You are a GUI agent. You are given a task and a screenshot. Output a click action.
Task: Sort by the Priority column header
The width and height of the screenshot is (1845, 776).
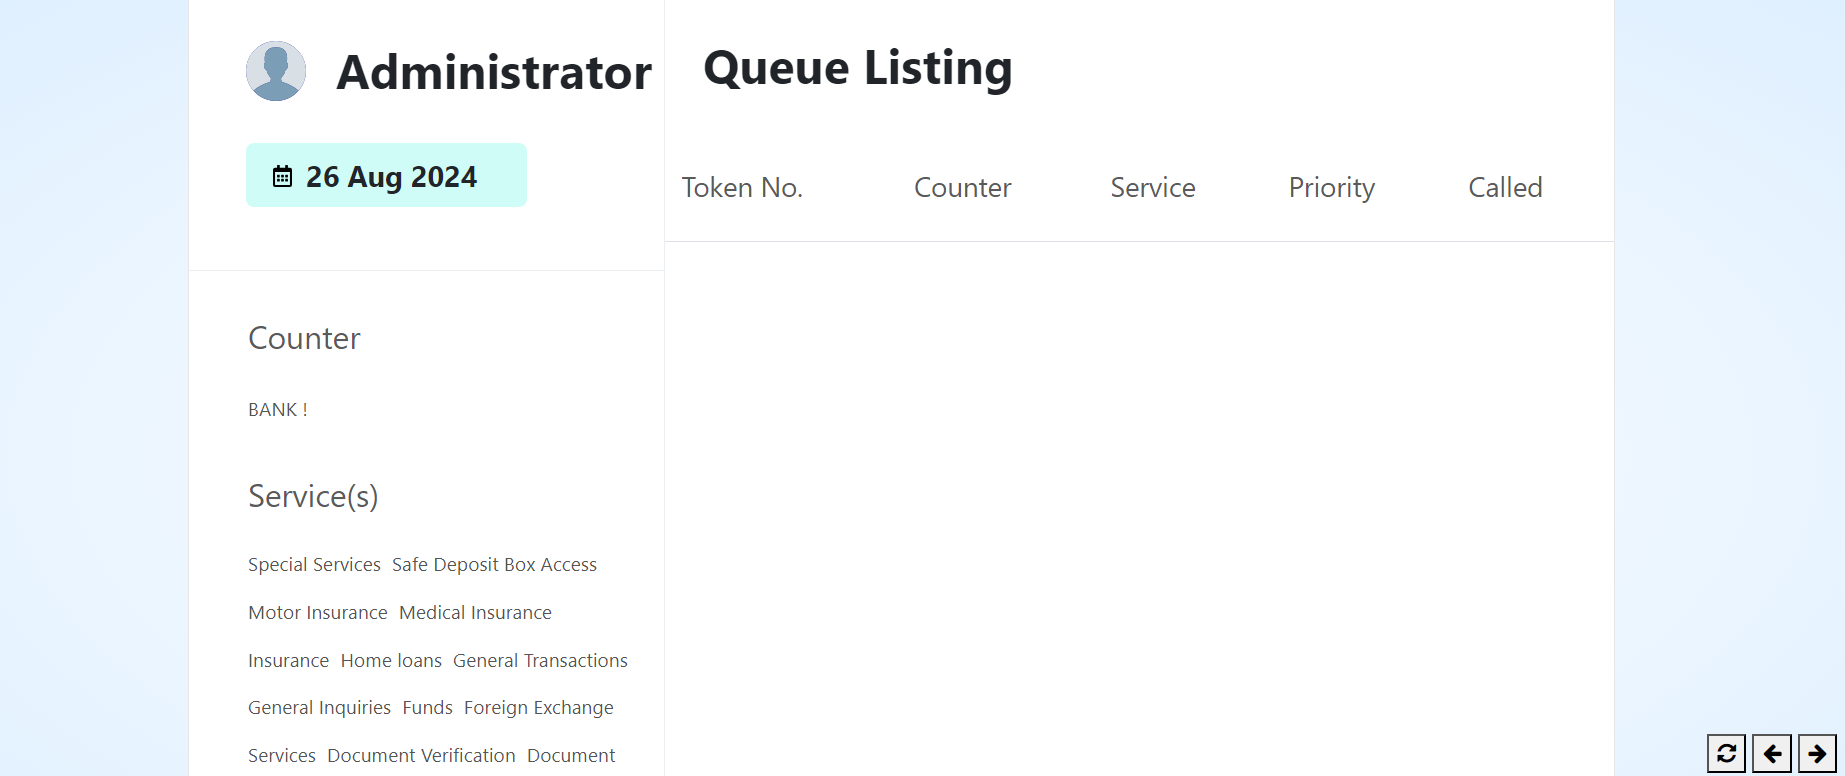pyautogui.click(x=1331, y=187)
